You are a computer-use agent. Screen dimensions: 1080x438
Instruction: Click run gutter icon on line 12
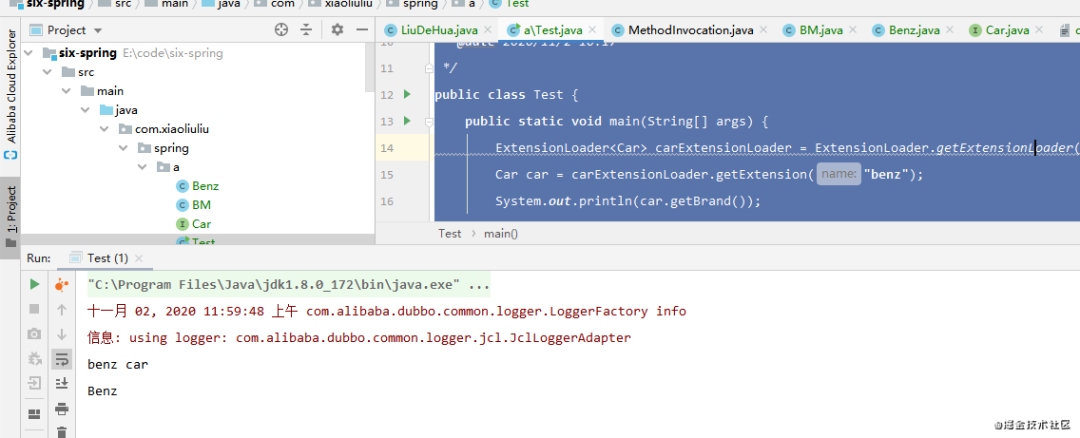tap(406, 94)
